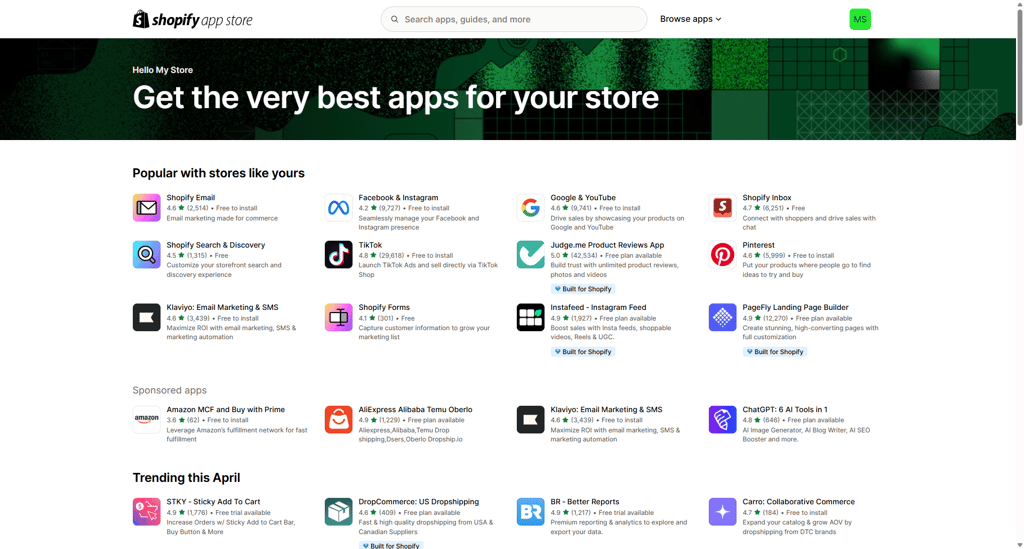Screen dimensions: 1024x549
Task: Open DropCommerce: US Dropshipping title
Action: (419, 502)
